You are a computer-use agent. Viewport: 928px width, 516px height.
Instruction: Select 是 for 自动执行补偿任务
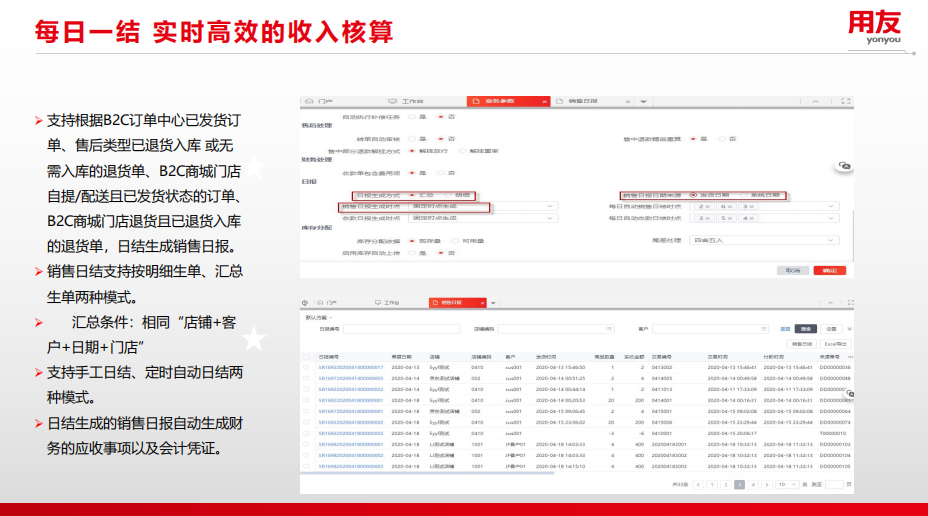(x=413, y=117)
